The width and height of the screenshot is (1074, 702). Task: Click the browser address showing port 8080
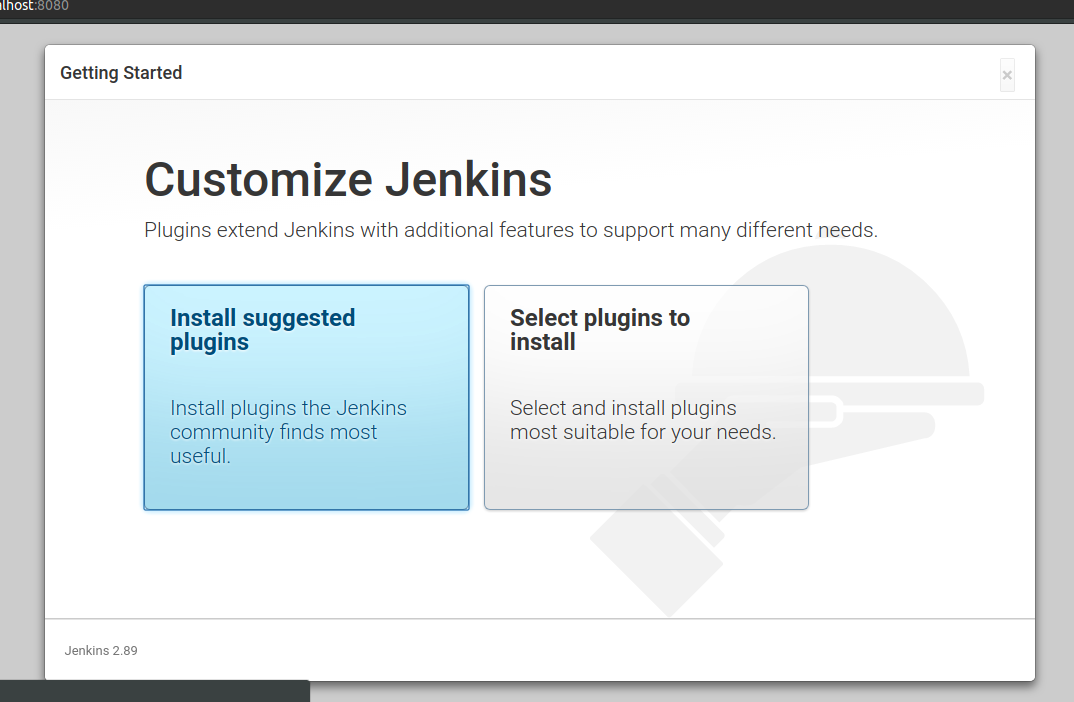pos(34,6)
